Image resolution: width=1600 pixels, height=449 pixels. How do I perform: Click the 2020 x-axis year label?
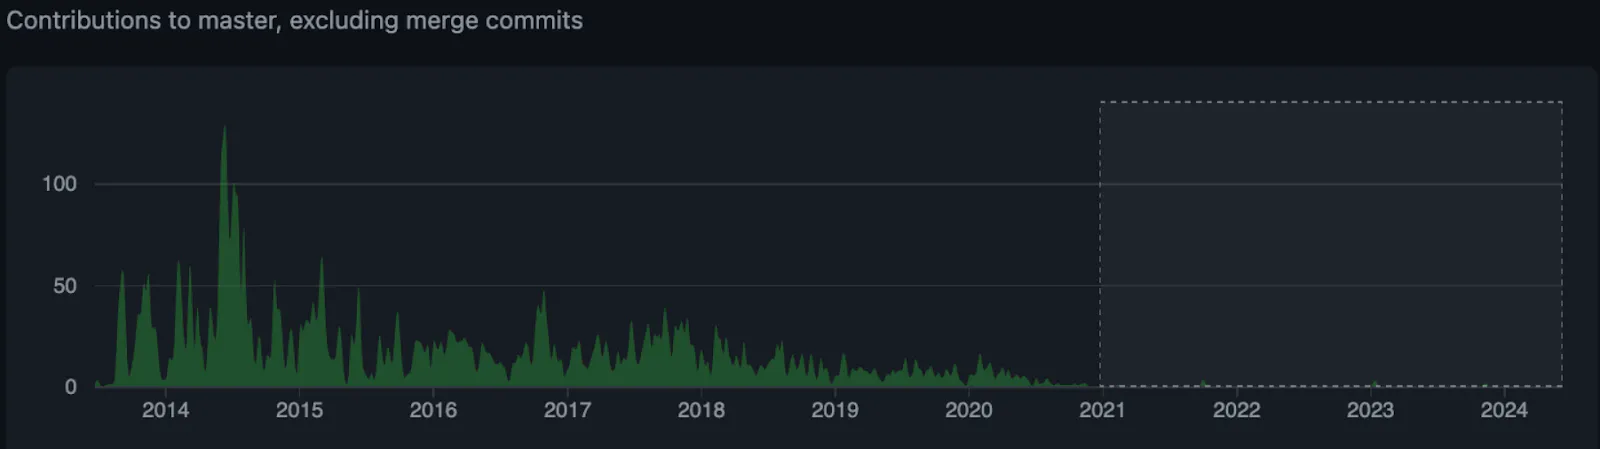[x=969, y=410]
